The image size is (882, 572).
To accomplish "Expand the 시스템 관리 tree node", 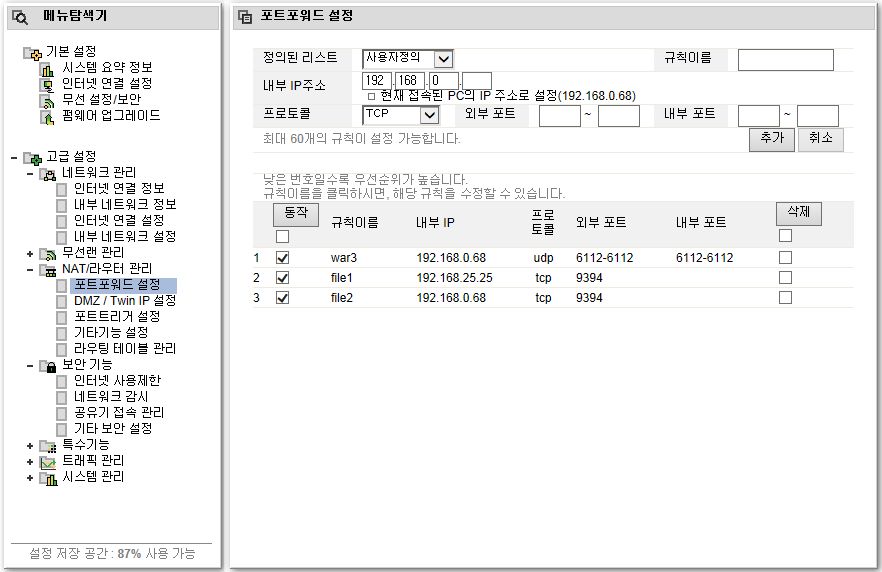I will (x=30, y=479).
